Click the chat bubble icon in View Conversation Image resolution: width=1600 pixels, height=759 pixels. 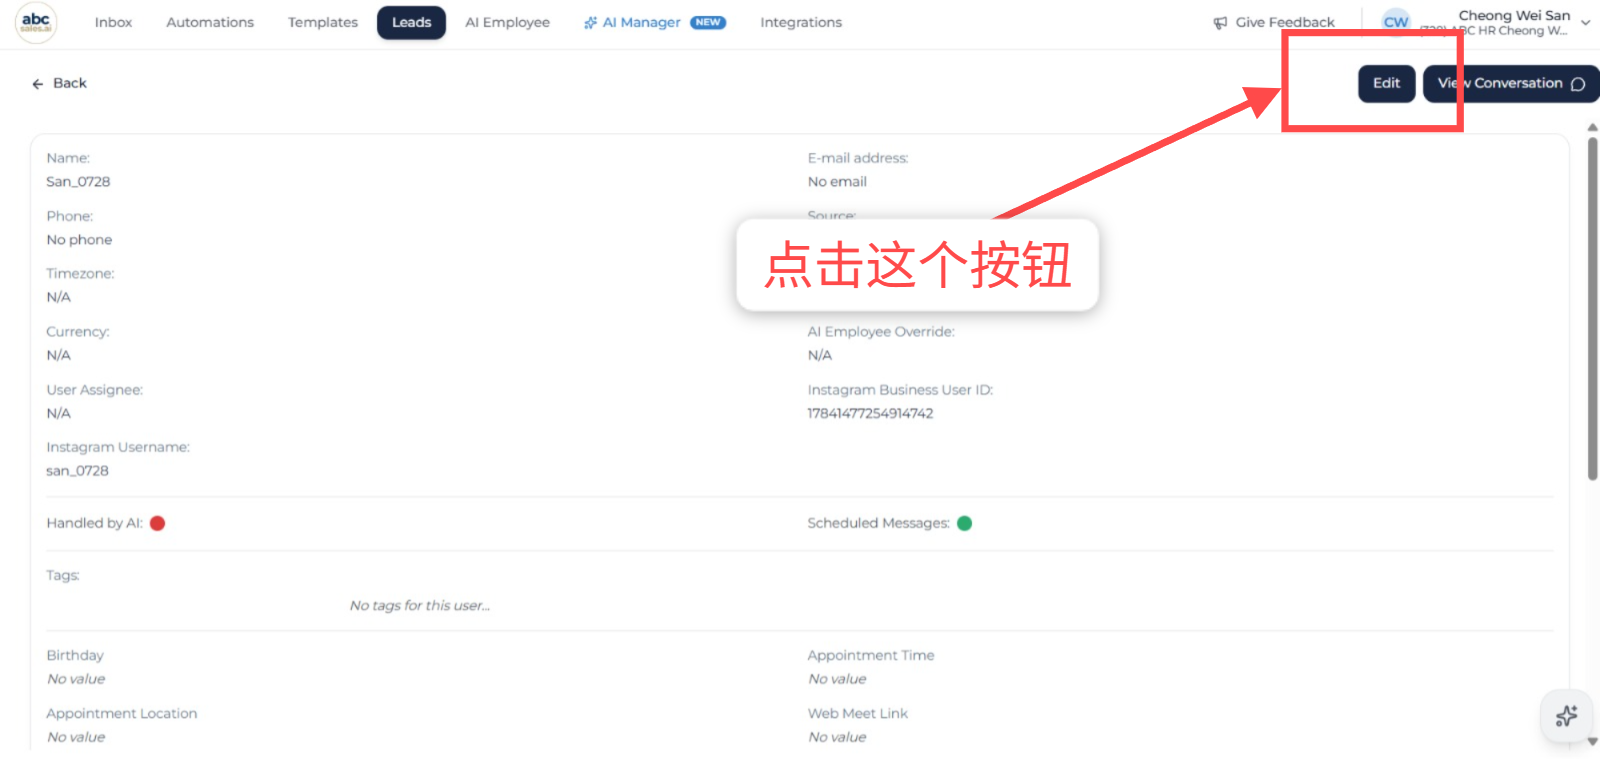click(x=1578, y=84)
